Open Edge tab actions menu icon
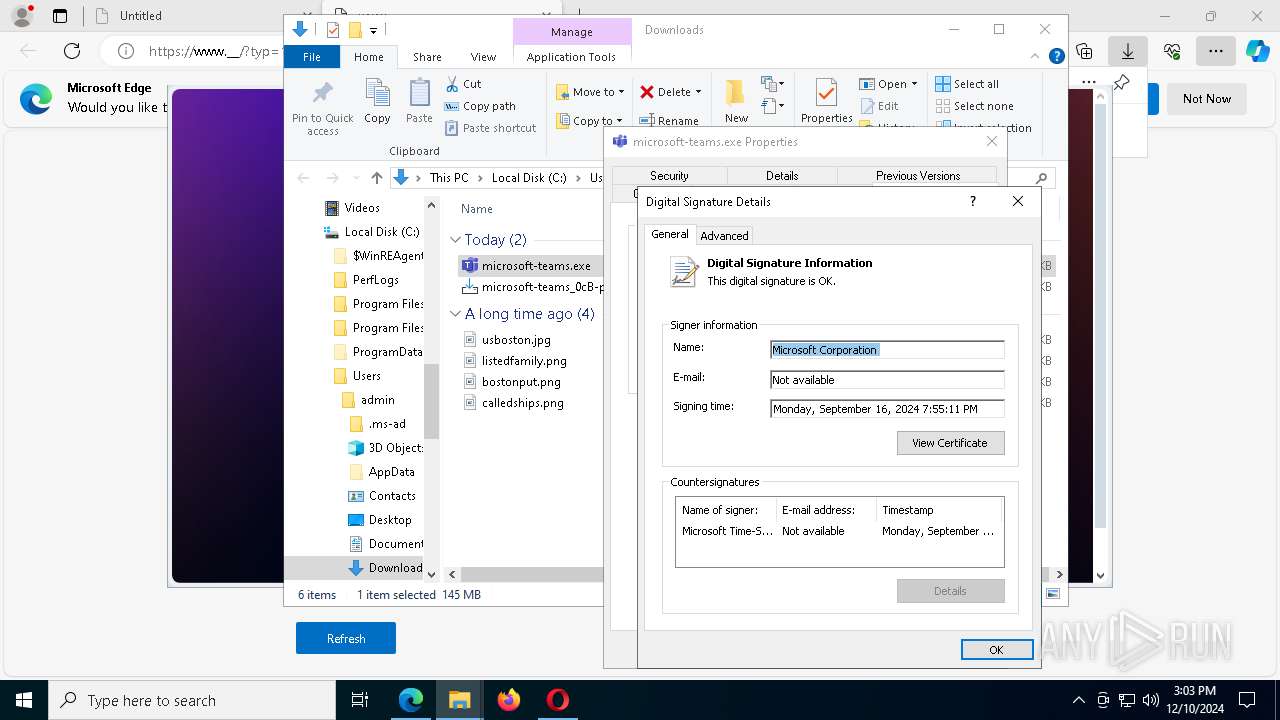 point(60,16)
